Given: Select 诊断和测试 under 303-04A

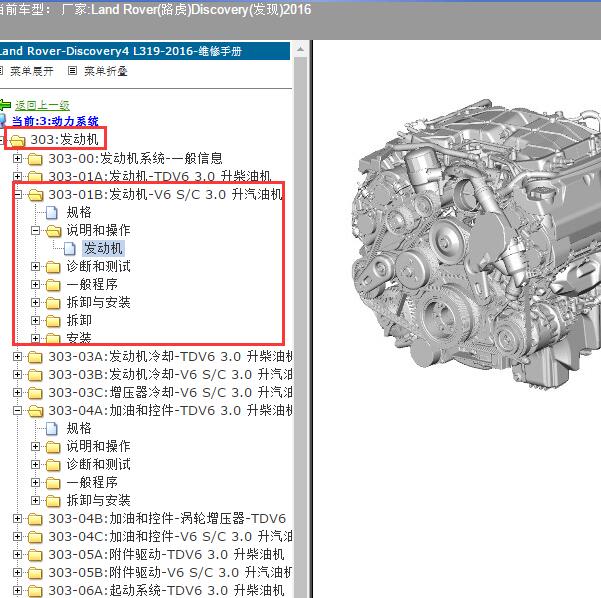Looking at the screenshot, I should click(x=99, y=465).
